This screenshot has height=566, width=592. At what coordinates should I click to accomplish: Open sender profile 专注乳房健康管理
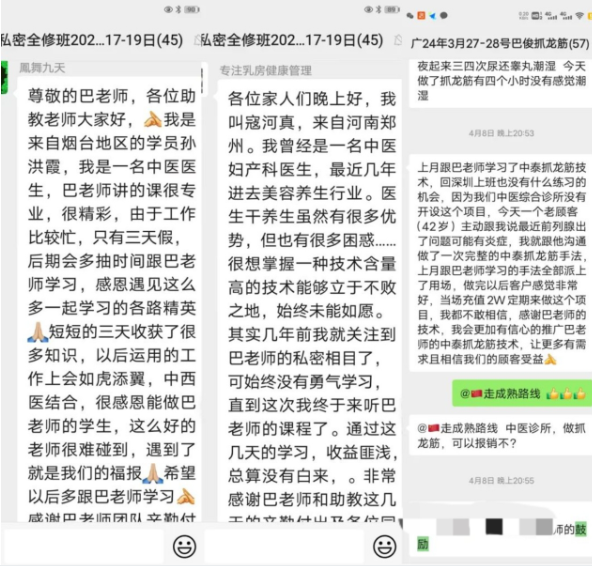coord(265,70)
